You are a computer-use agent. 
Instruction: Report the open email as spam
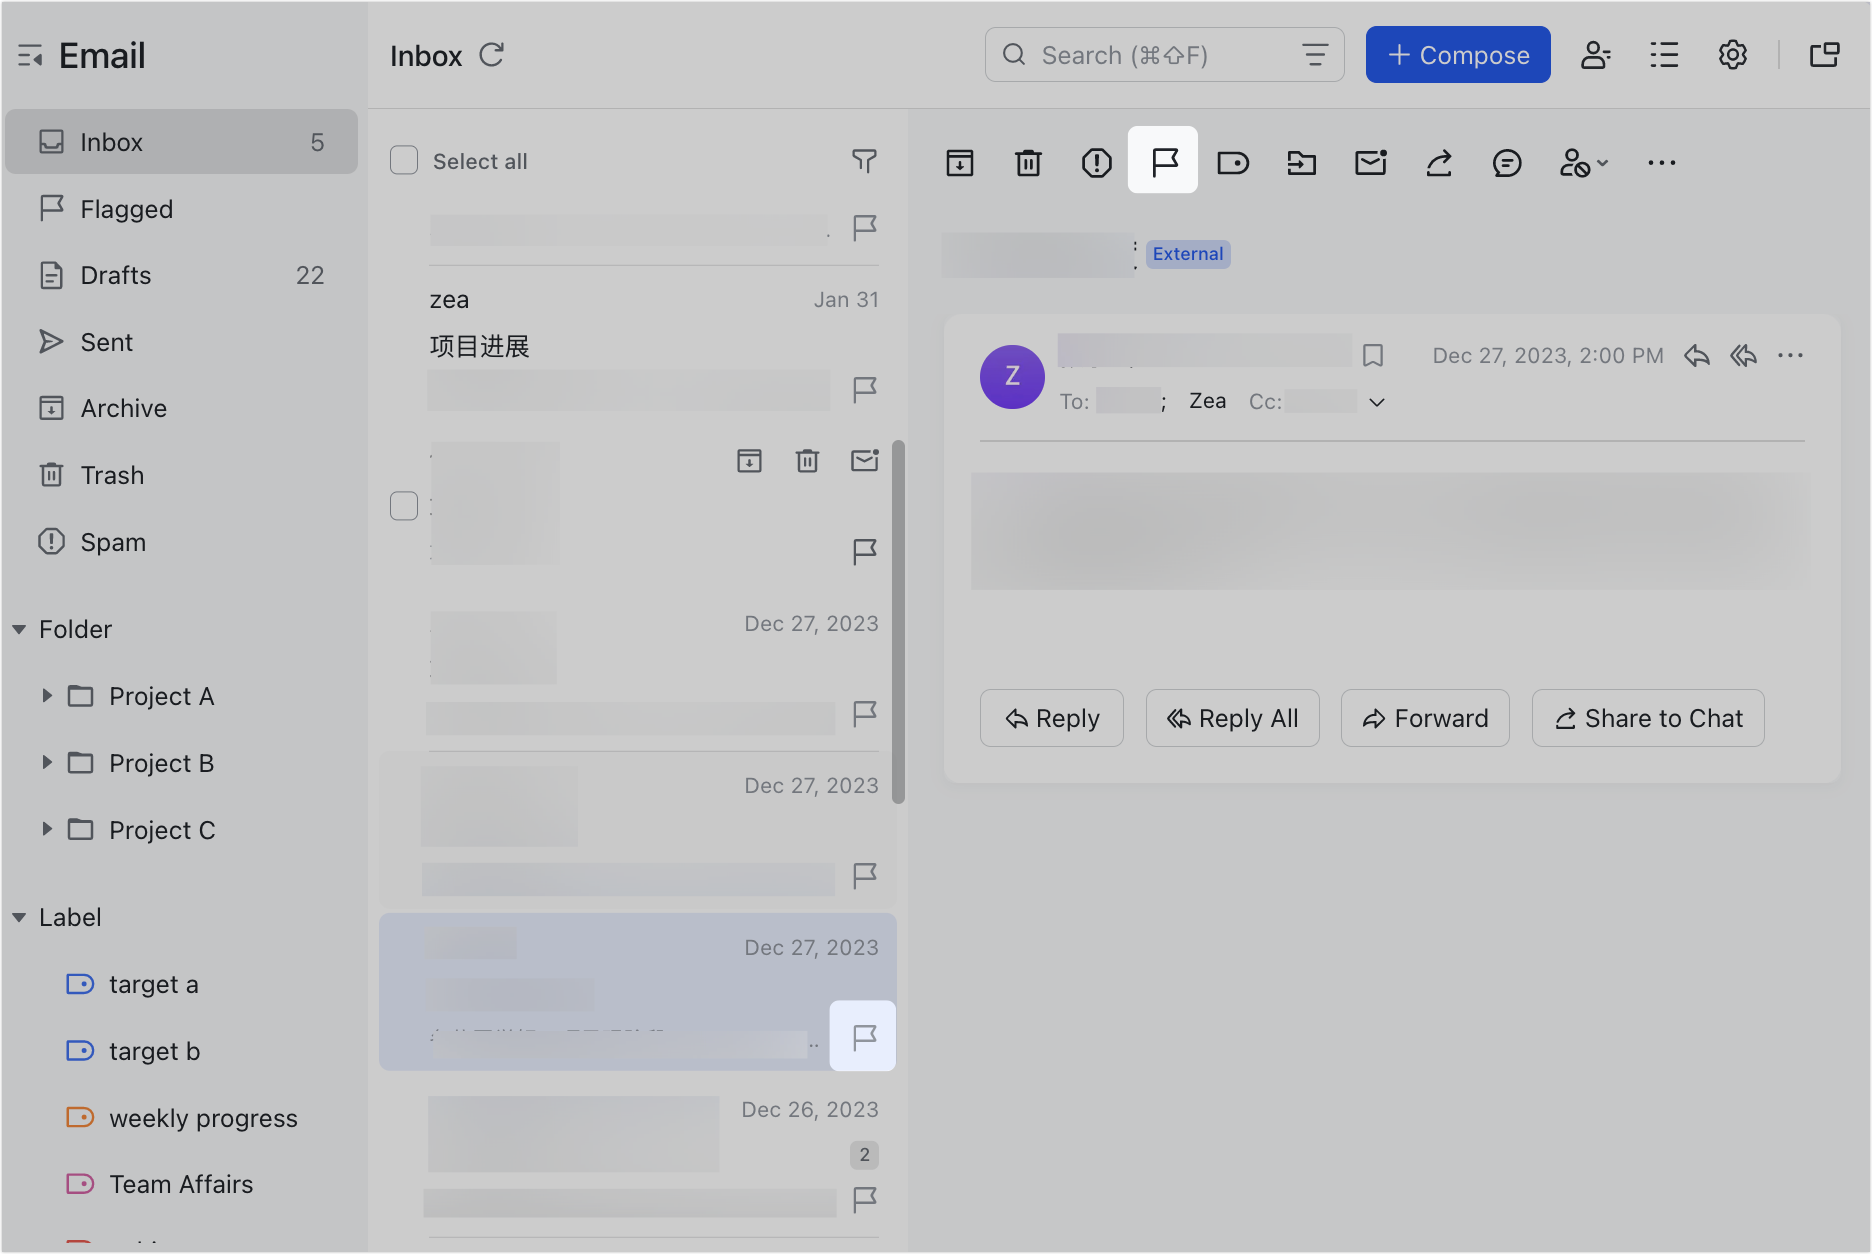[x=1096, y=161]
